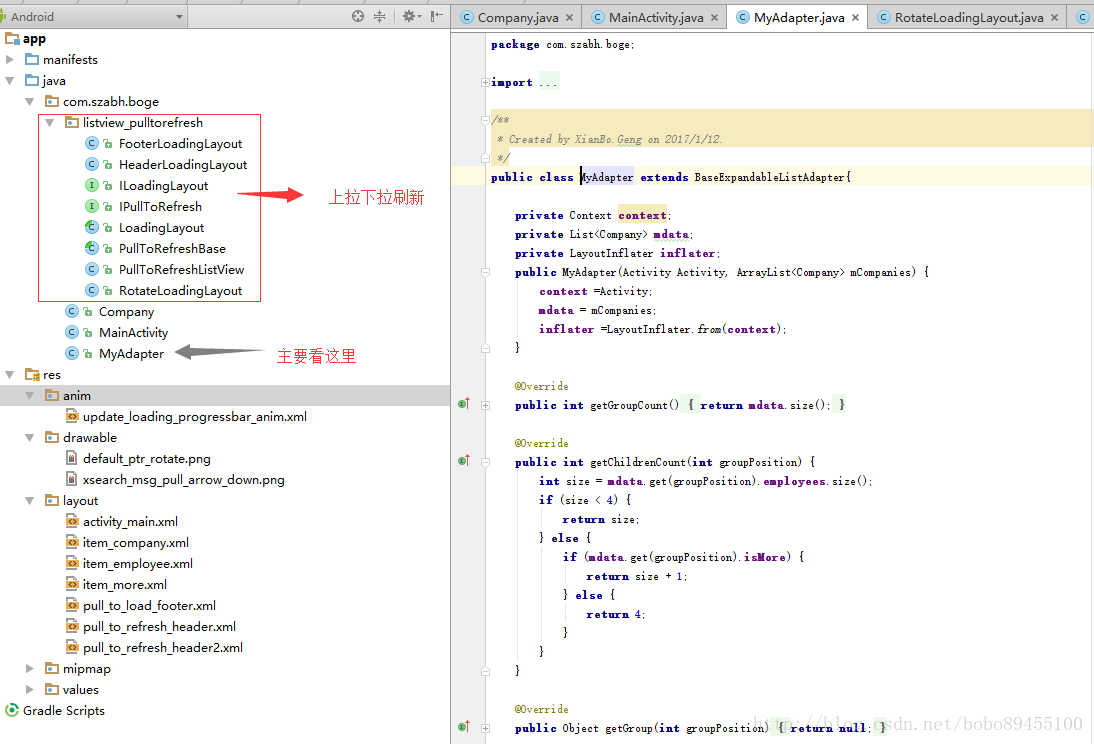
Task: Click the override gutter icon beside getGroup
Action: [x=464, y=727]
